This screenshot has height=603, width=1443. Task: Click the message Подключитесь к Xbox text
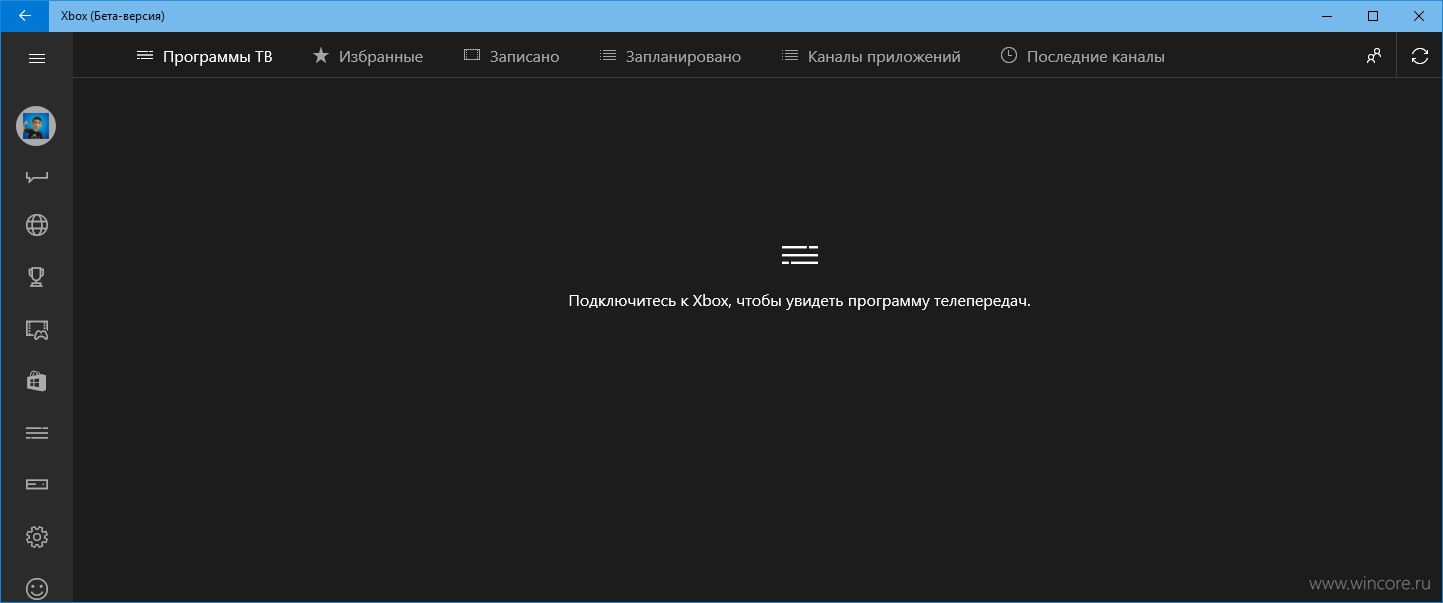tap(799, 301)
